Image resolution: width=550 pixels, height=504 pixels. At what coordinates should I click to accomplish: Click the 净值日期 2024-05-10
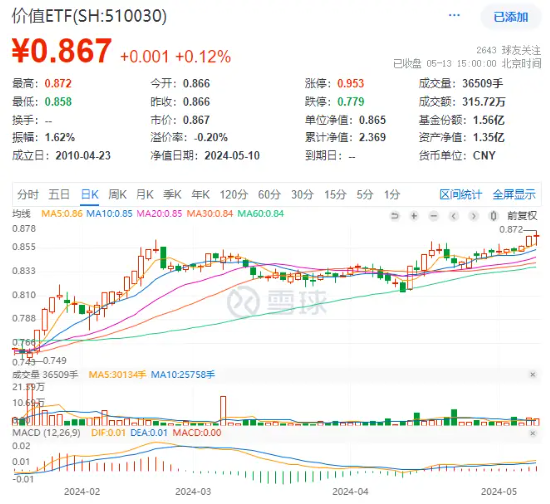[x=232, y=155]
